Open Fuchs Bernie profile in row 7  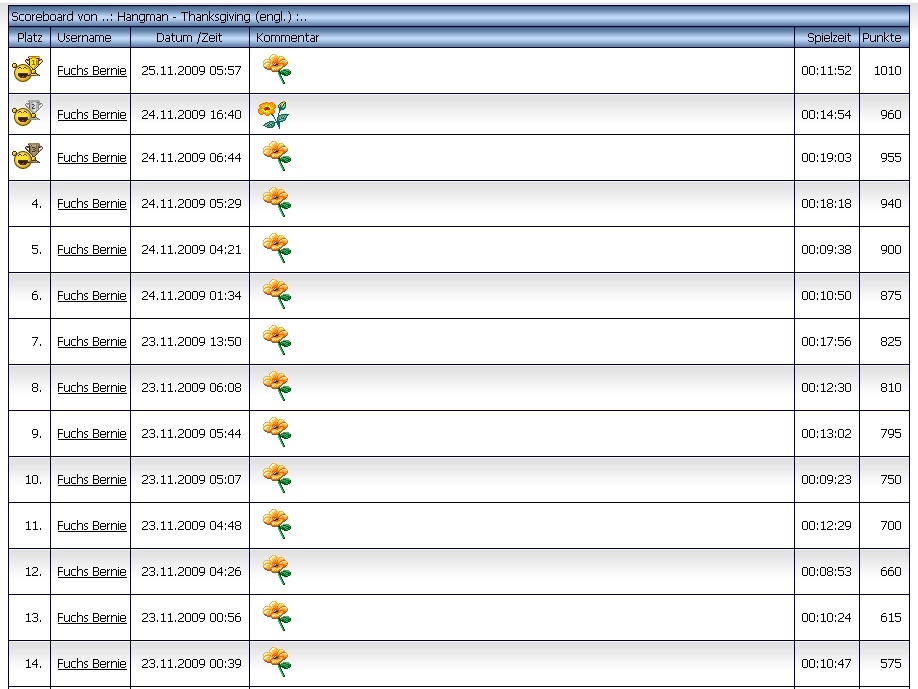[92, 341]
